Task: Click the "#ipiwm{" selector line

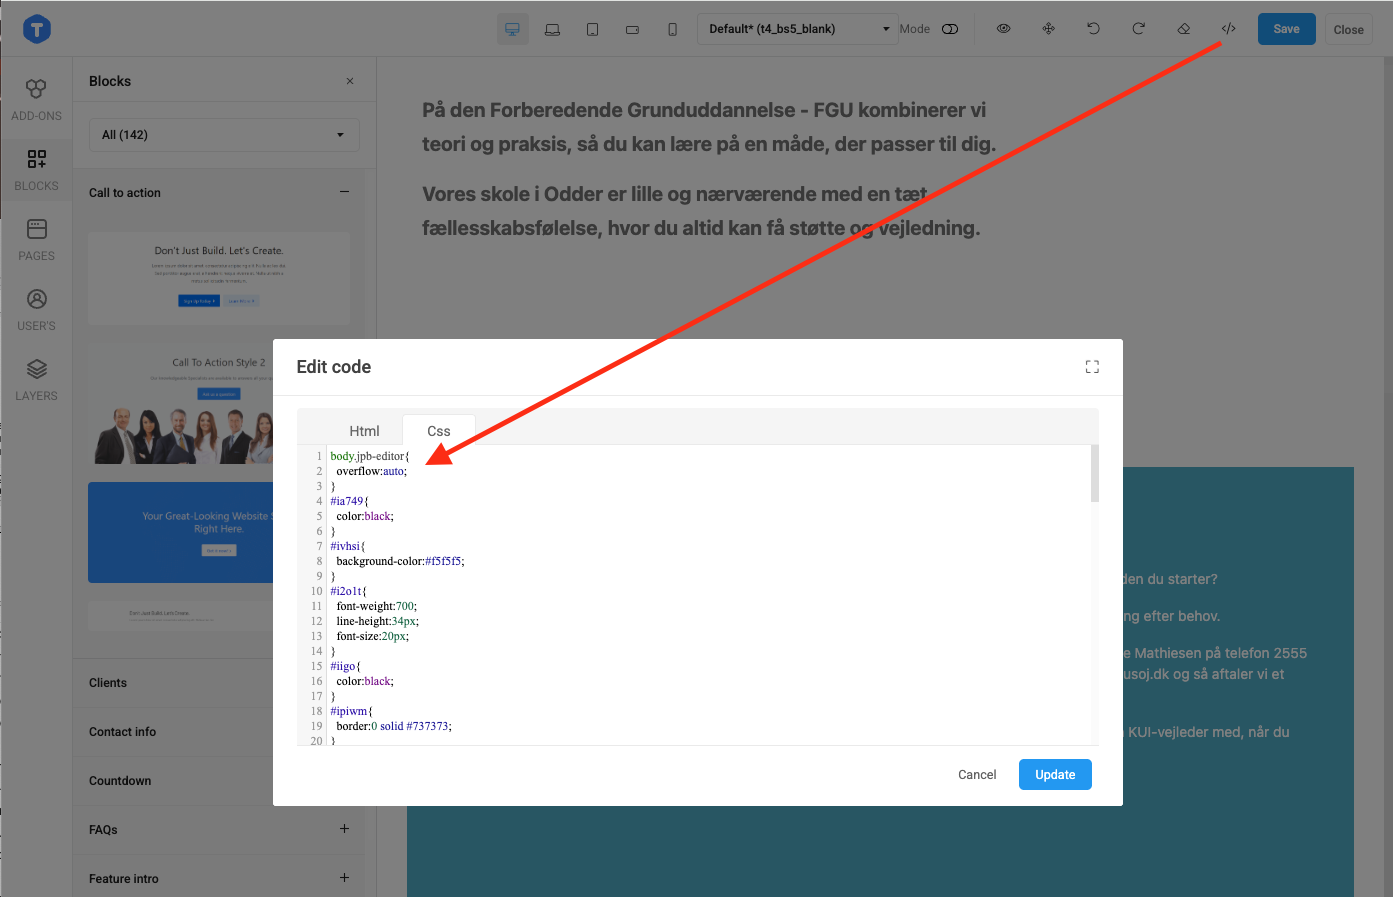Action: point(351,711)
